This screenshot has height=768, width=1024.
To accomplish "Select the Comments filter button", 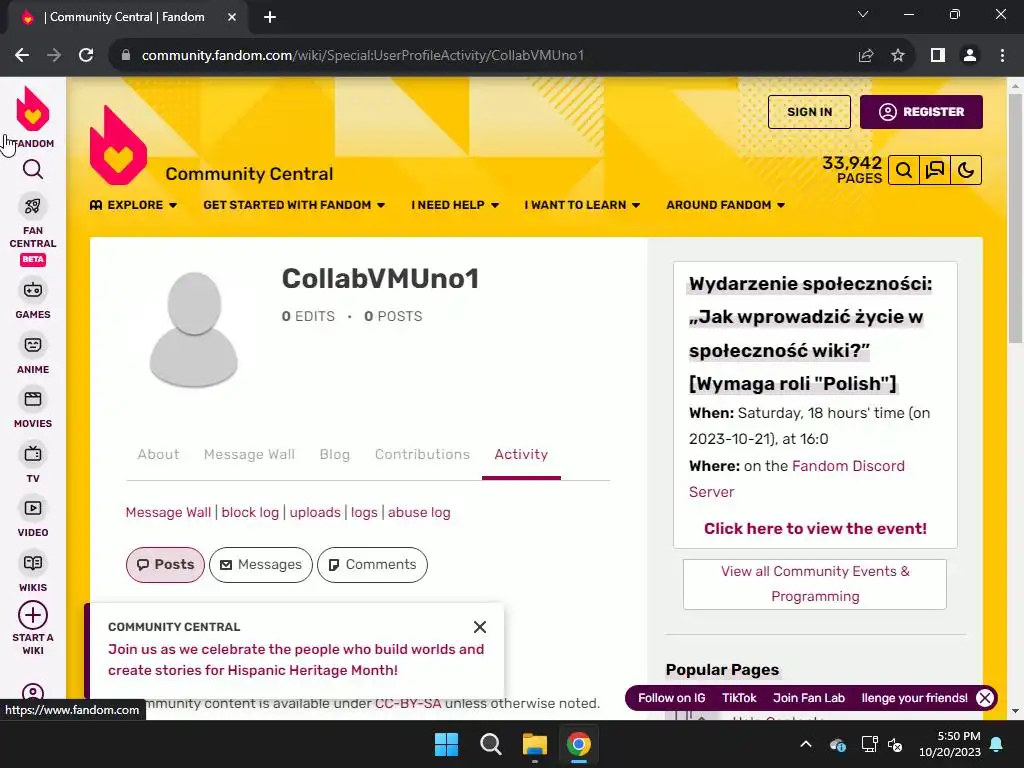I will point(372,565).
